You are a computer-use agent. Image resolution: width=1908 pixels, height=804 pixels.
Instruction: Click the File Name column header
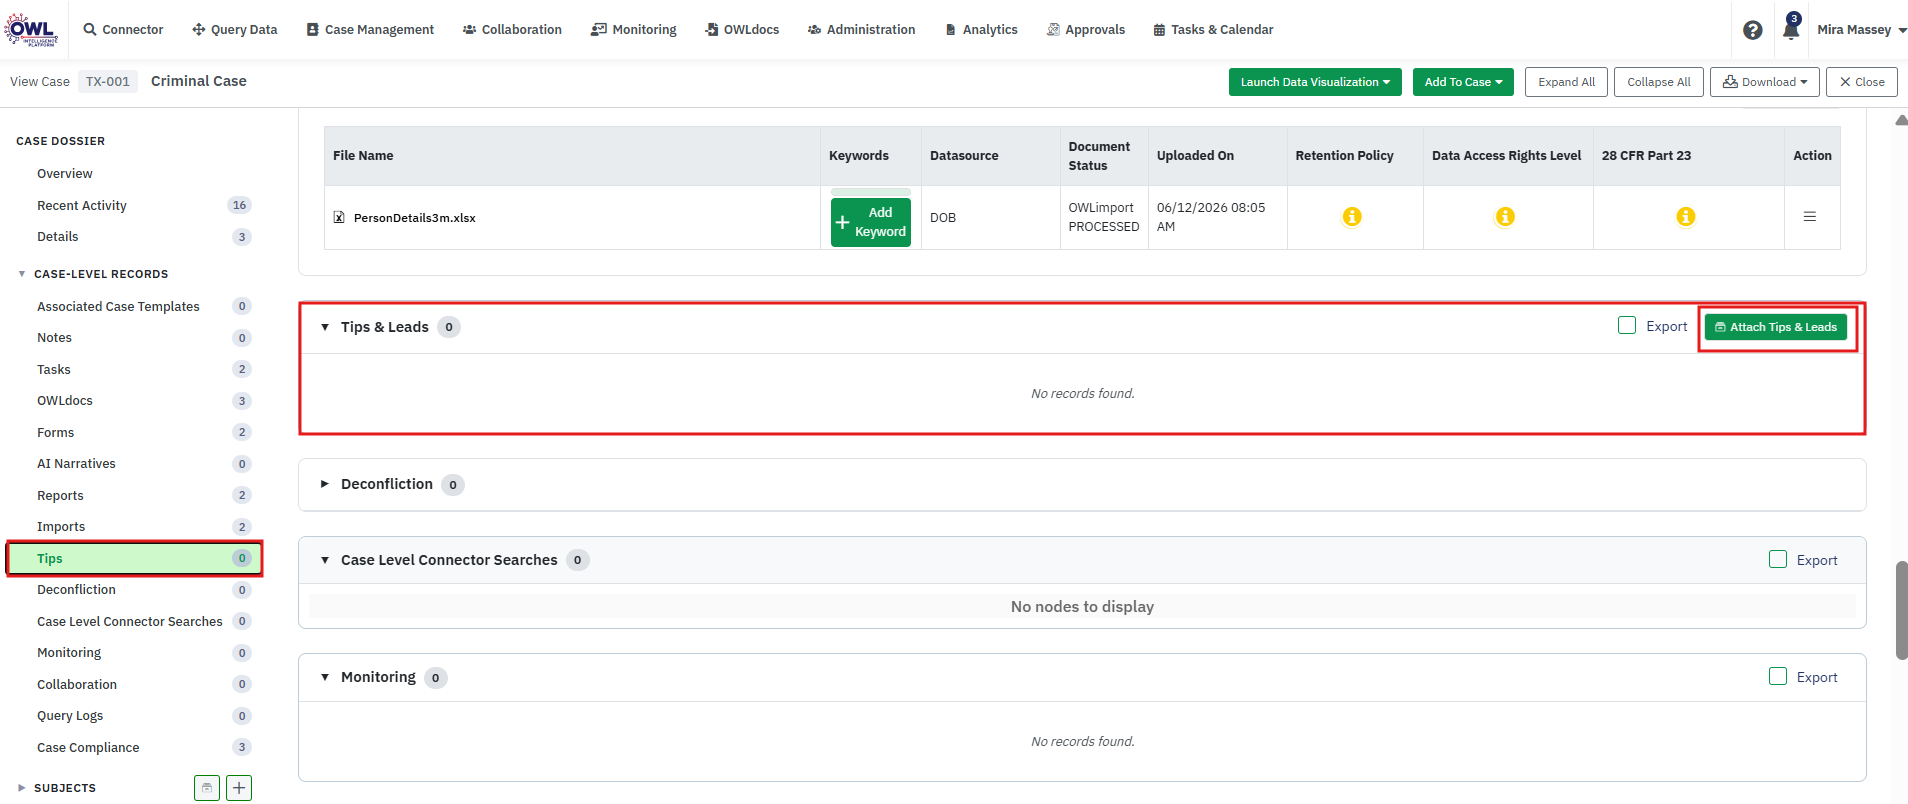click(x=363, y=156)
